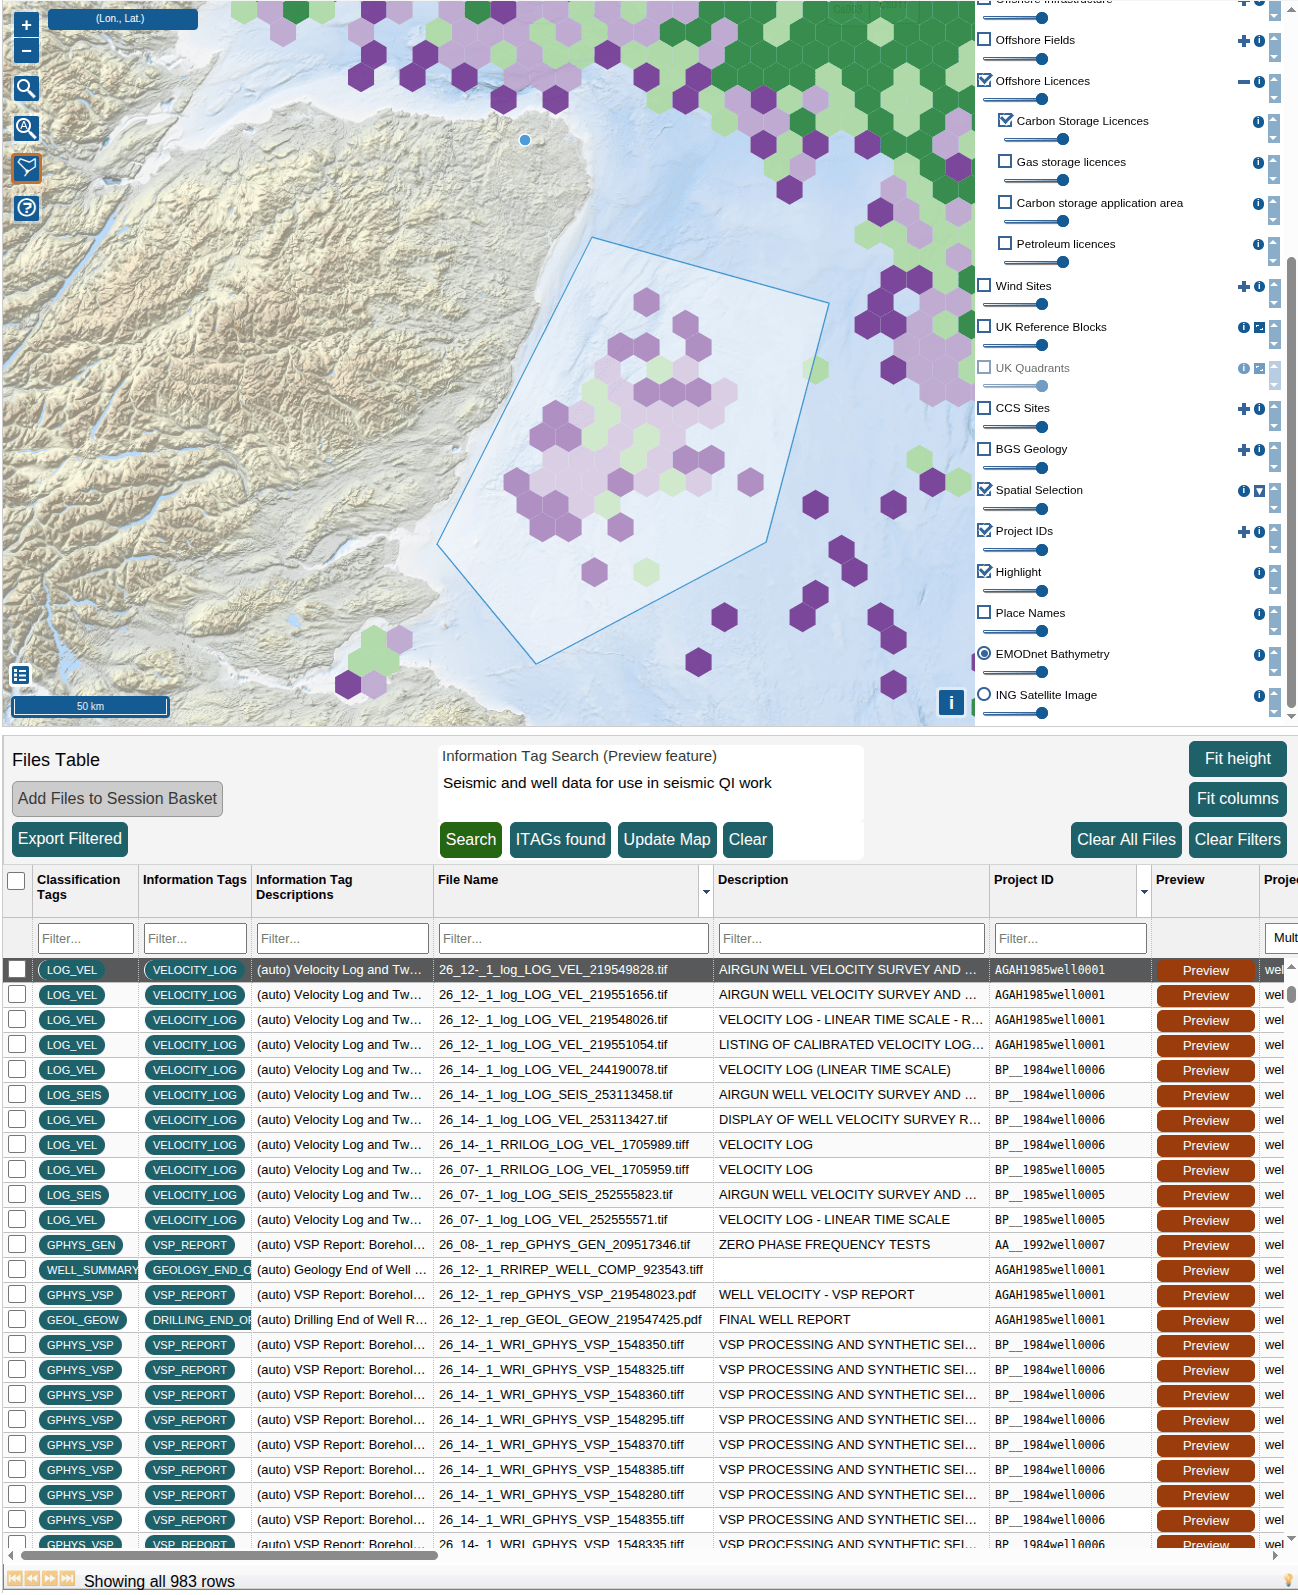The width and height of the screenshot is (1298, 1595).
Task: Adjust the Wind Sites opacity slider
Action: pyautogui.click(x=1015, y=304)
